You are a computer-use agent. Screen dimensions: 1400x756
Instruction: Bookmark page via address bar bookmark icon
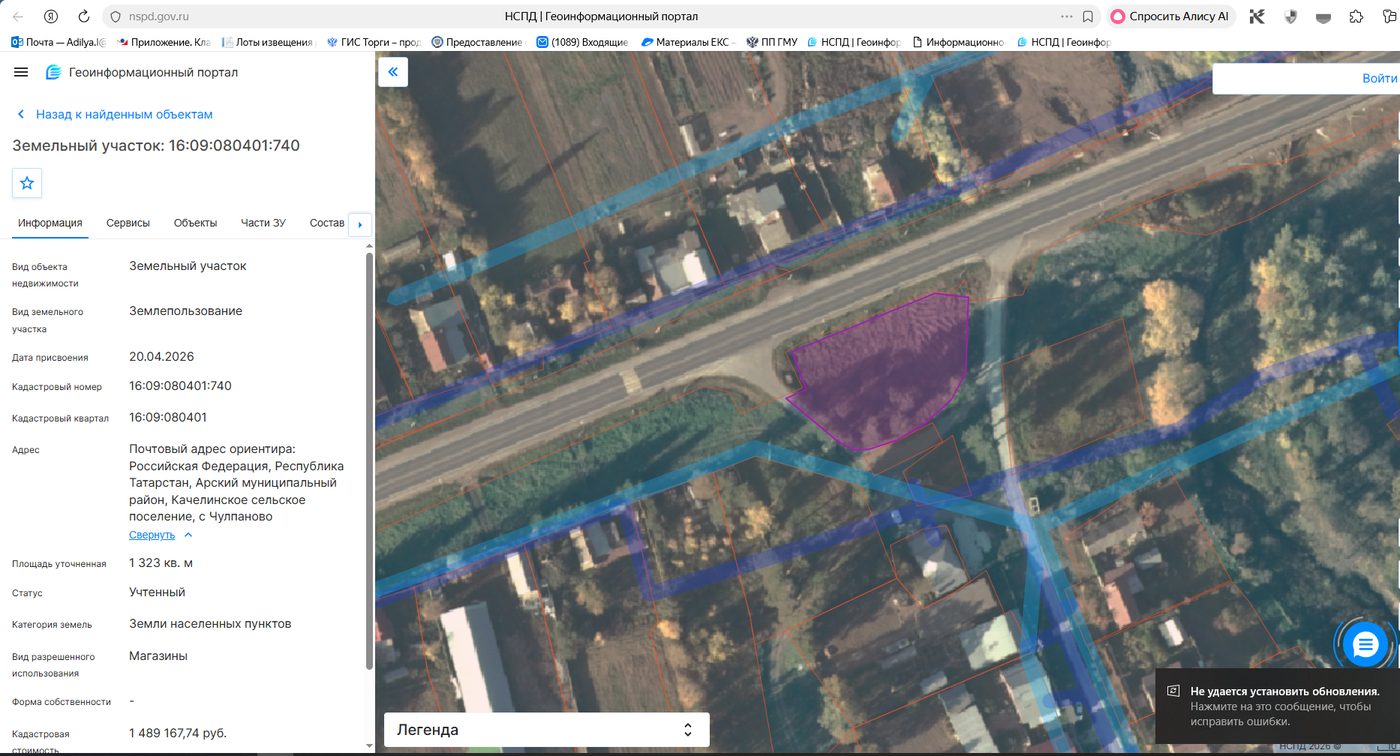tap(1088, 17)
